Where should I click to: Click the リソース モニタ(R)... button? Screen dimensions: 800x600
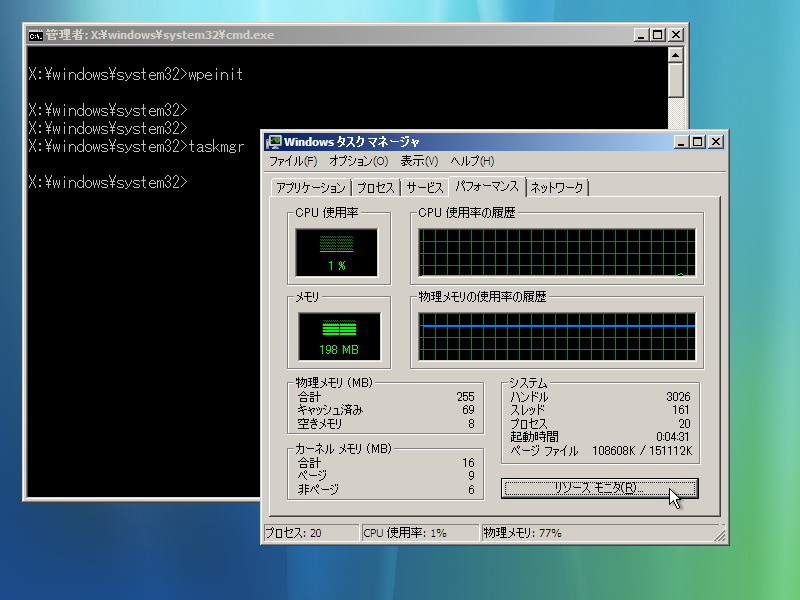click(599, 488)
